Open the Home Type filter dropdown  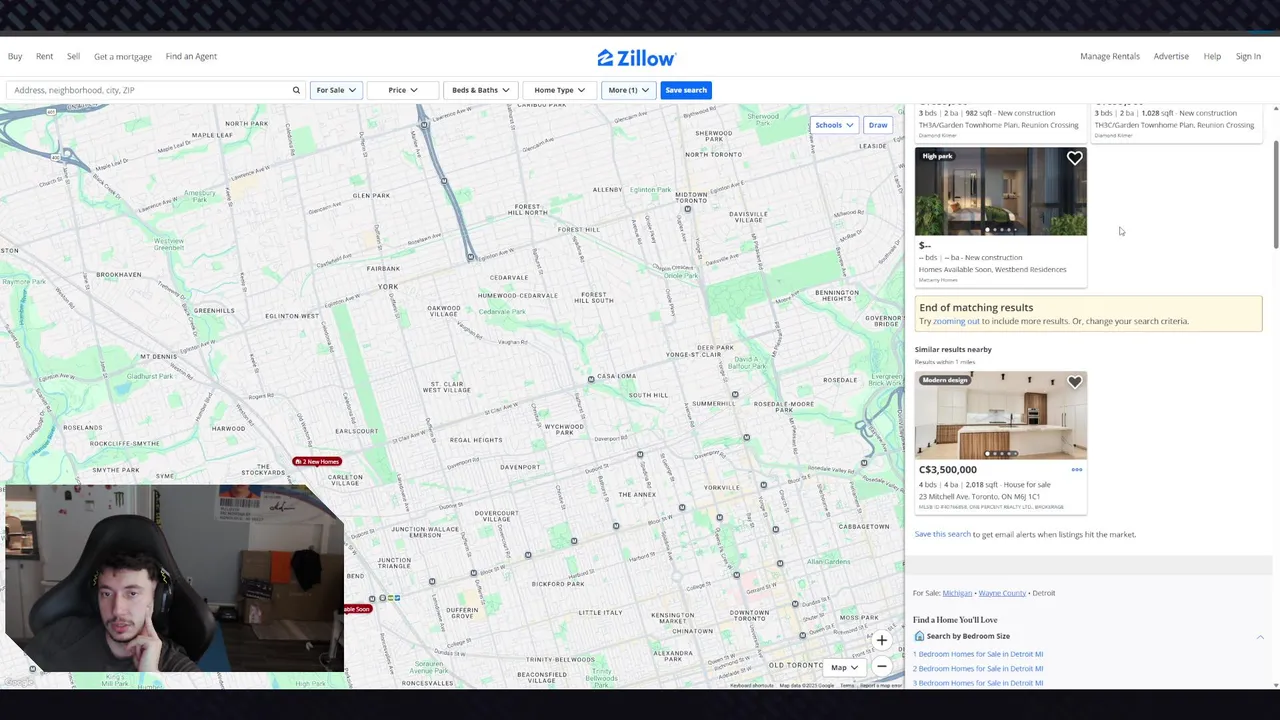click(x=559, y=90)
